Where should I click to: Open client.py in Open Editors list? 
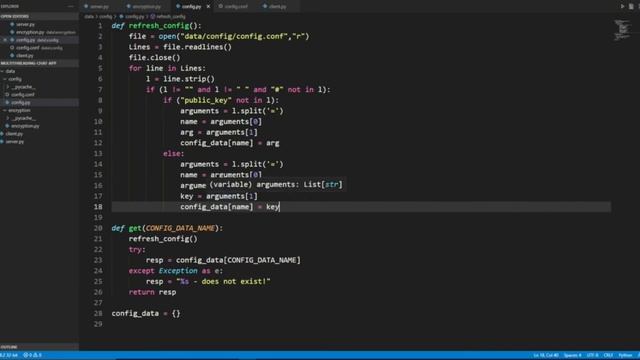(39, 56)
